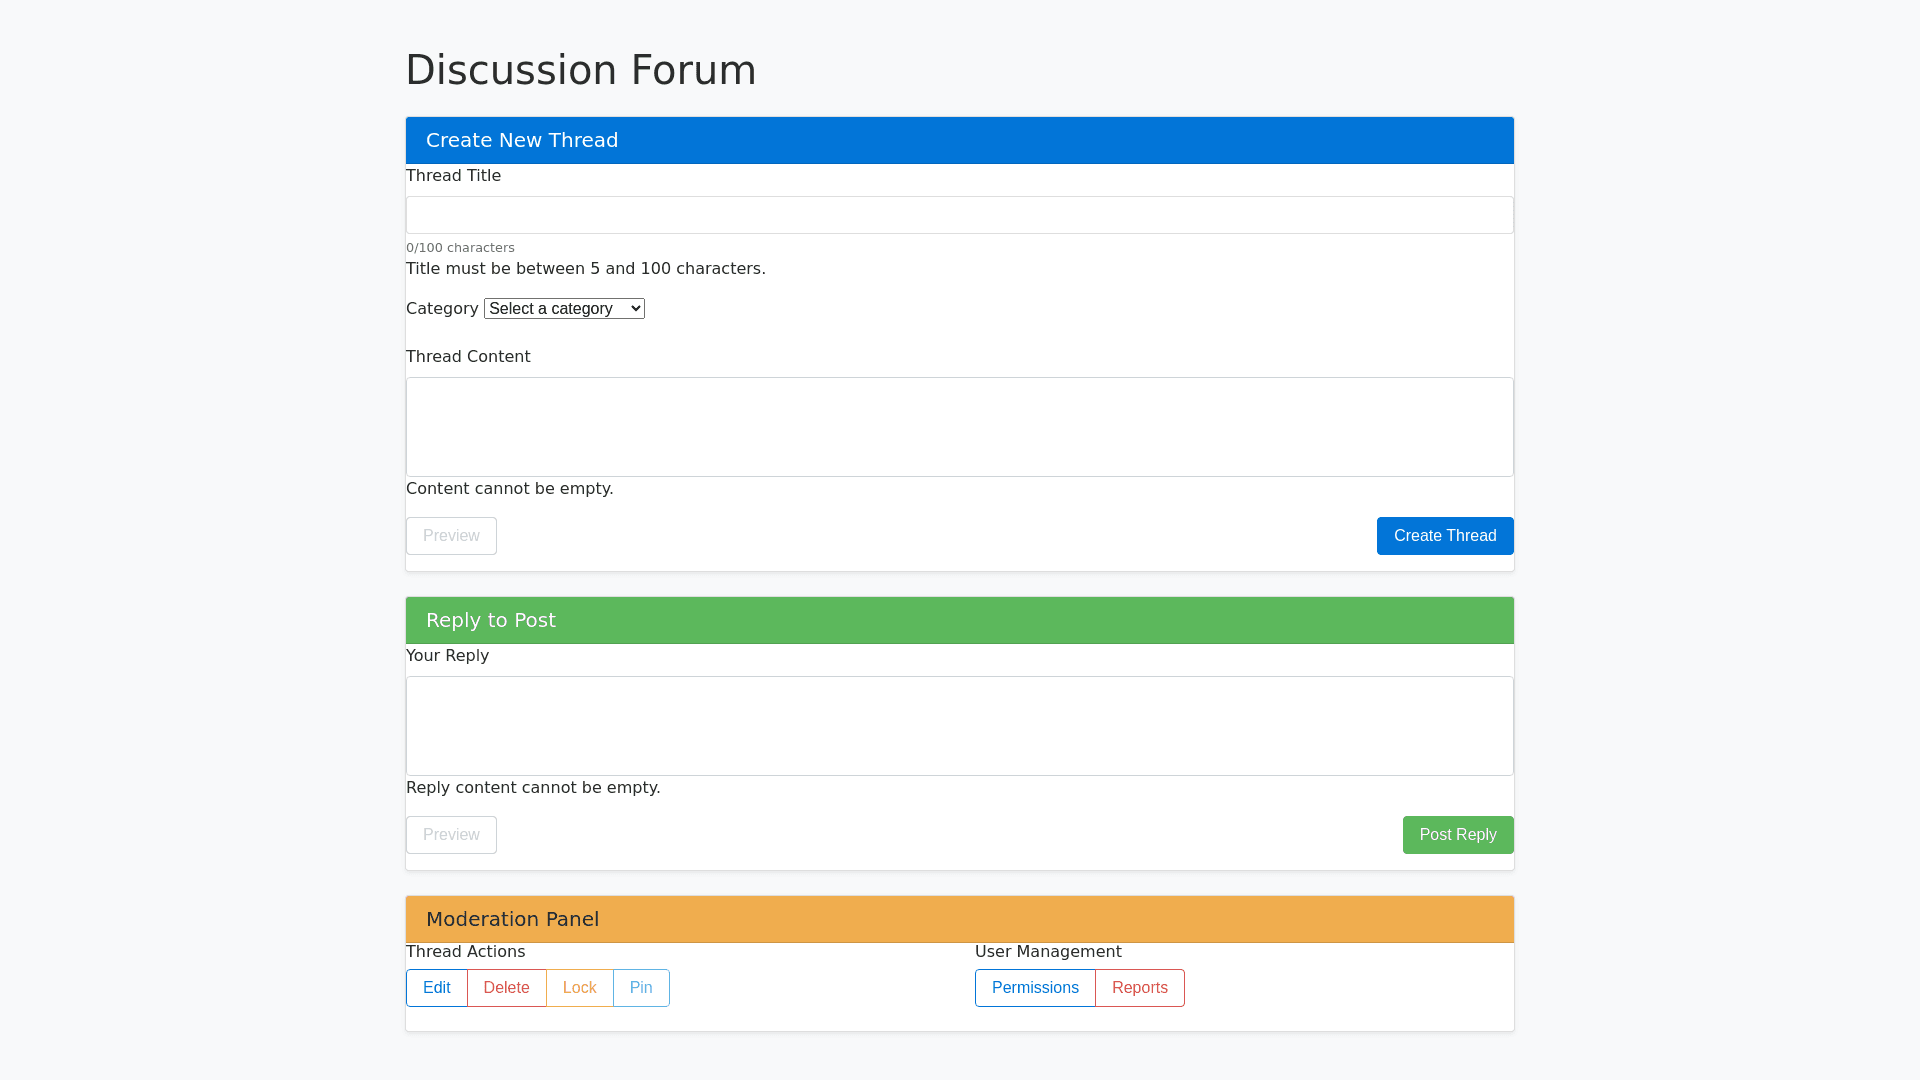The height and width of the screenshot is (1080, 1920).
Task: Click the Moderation Panel header
Action: point(512,919)
